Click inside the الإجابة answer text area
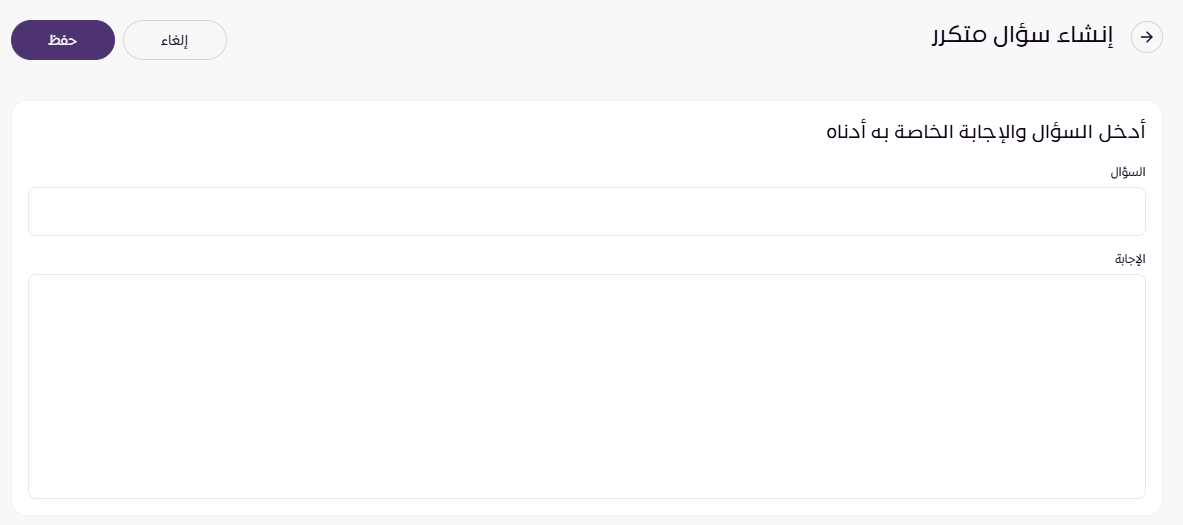Viewport: 1183px width, 525px height. pyautogui.click(x=586, y=386)
